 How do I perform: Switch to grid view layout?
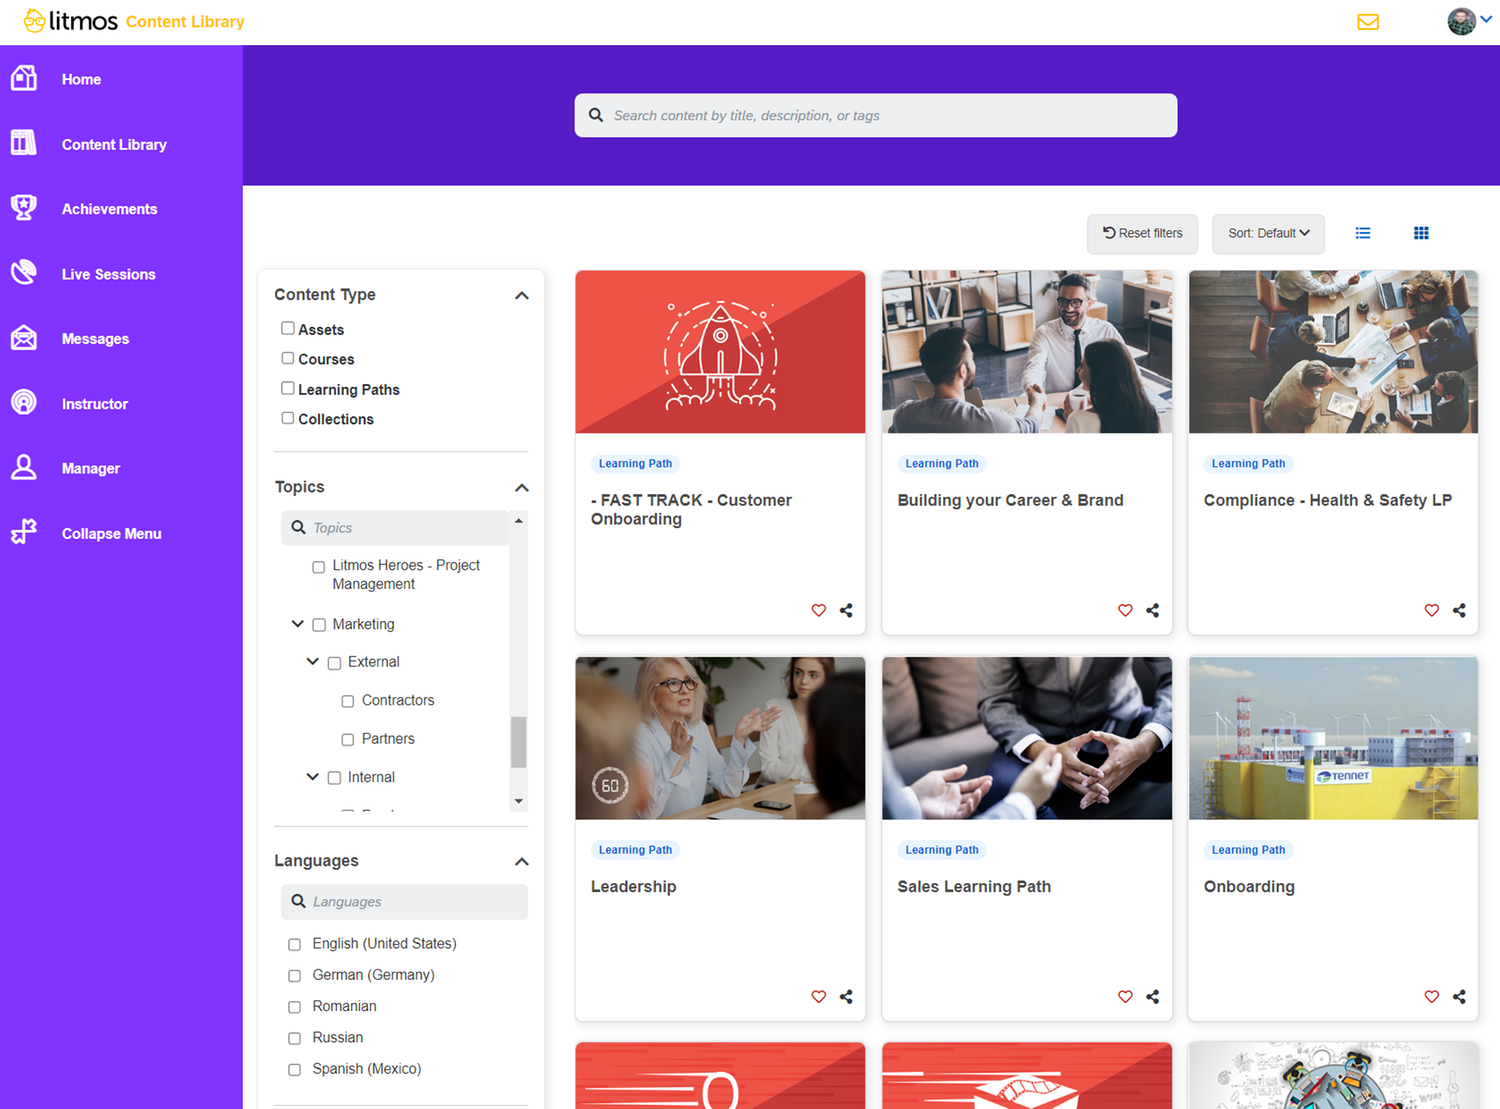(1420, 233)
